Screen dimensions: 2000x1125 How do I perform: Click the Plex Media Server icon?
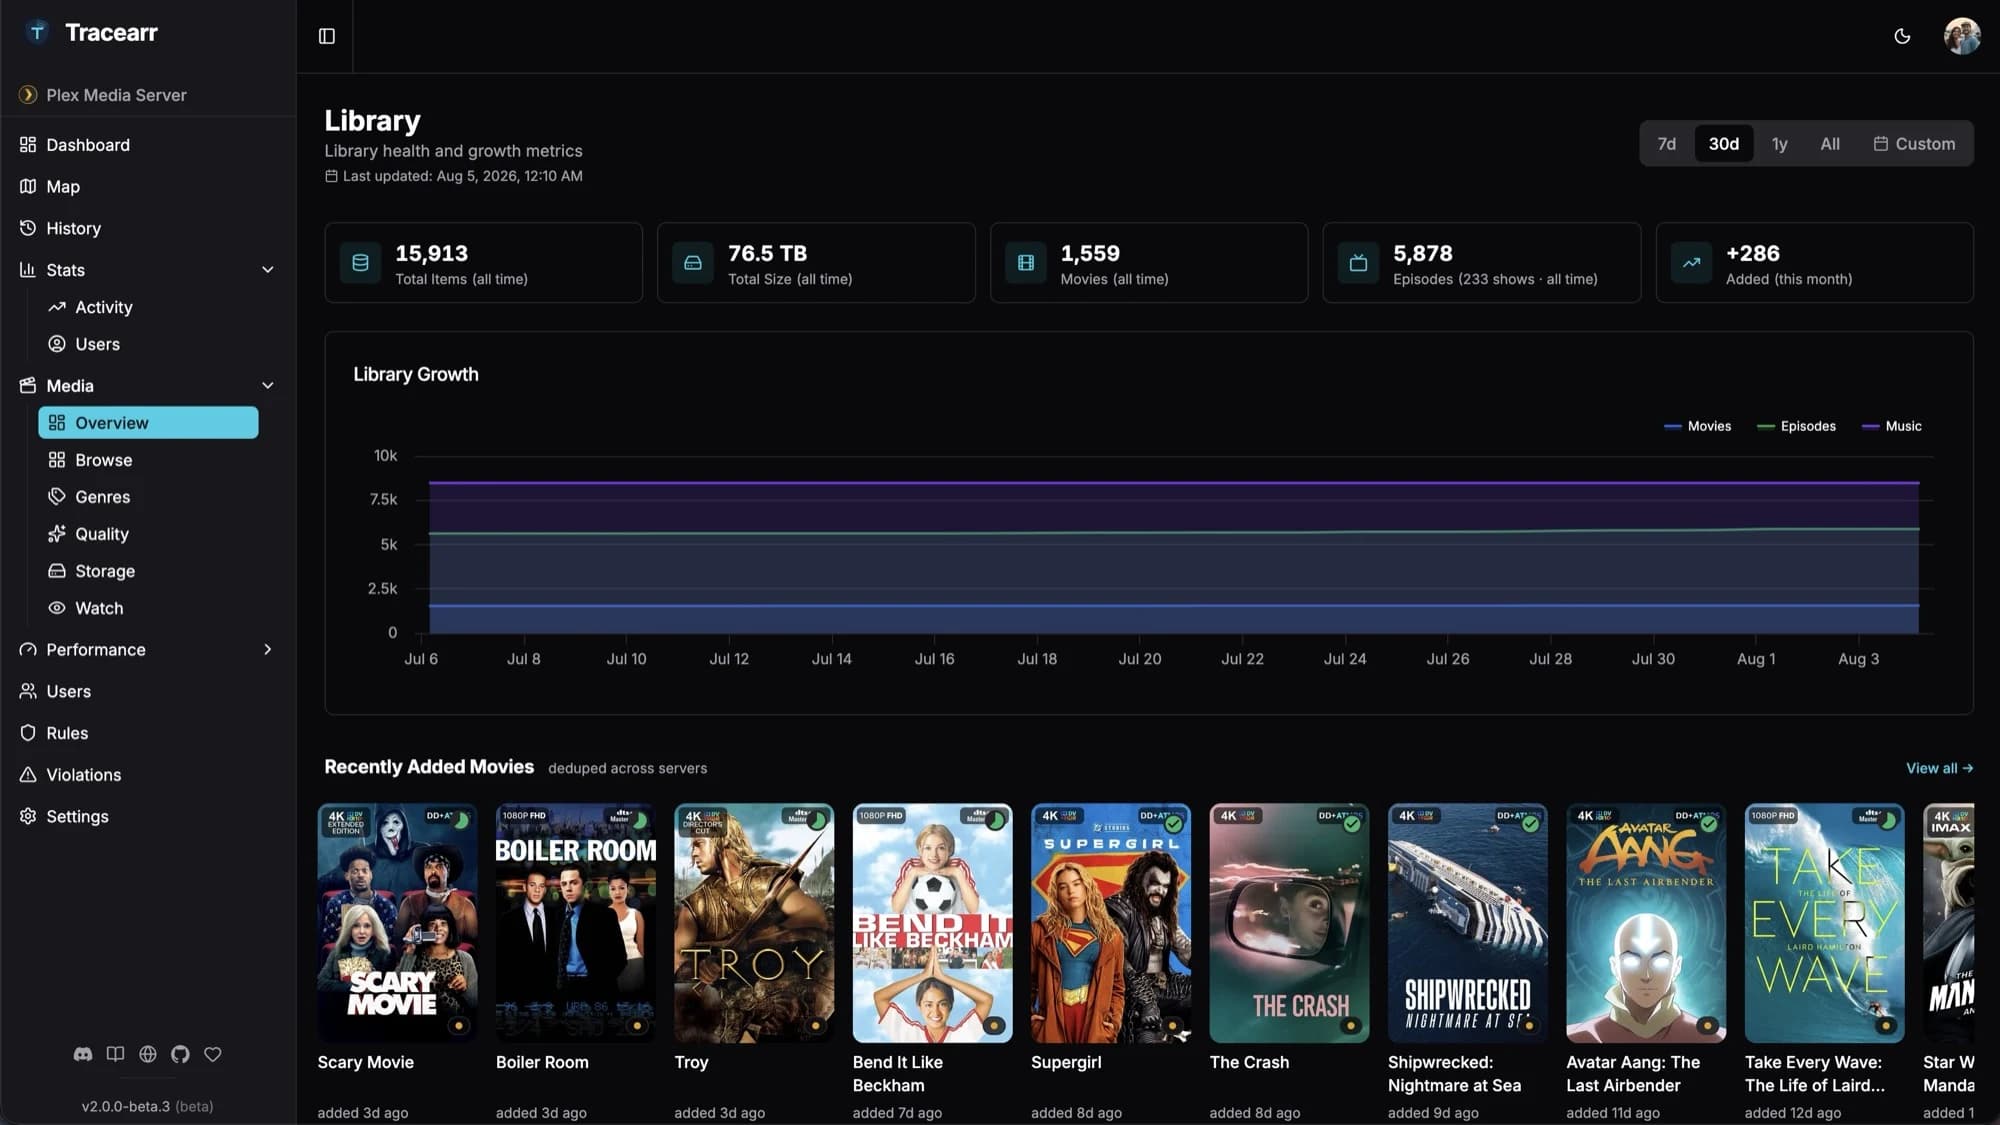point(28,95)
